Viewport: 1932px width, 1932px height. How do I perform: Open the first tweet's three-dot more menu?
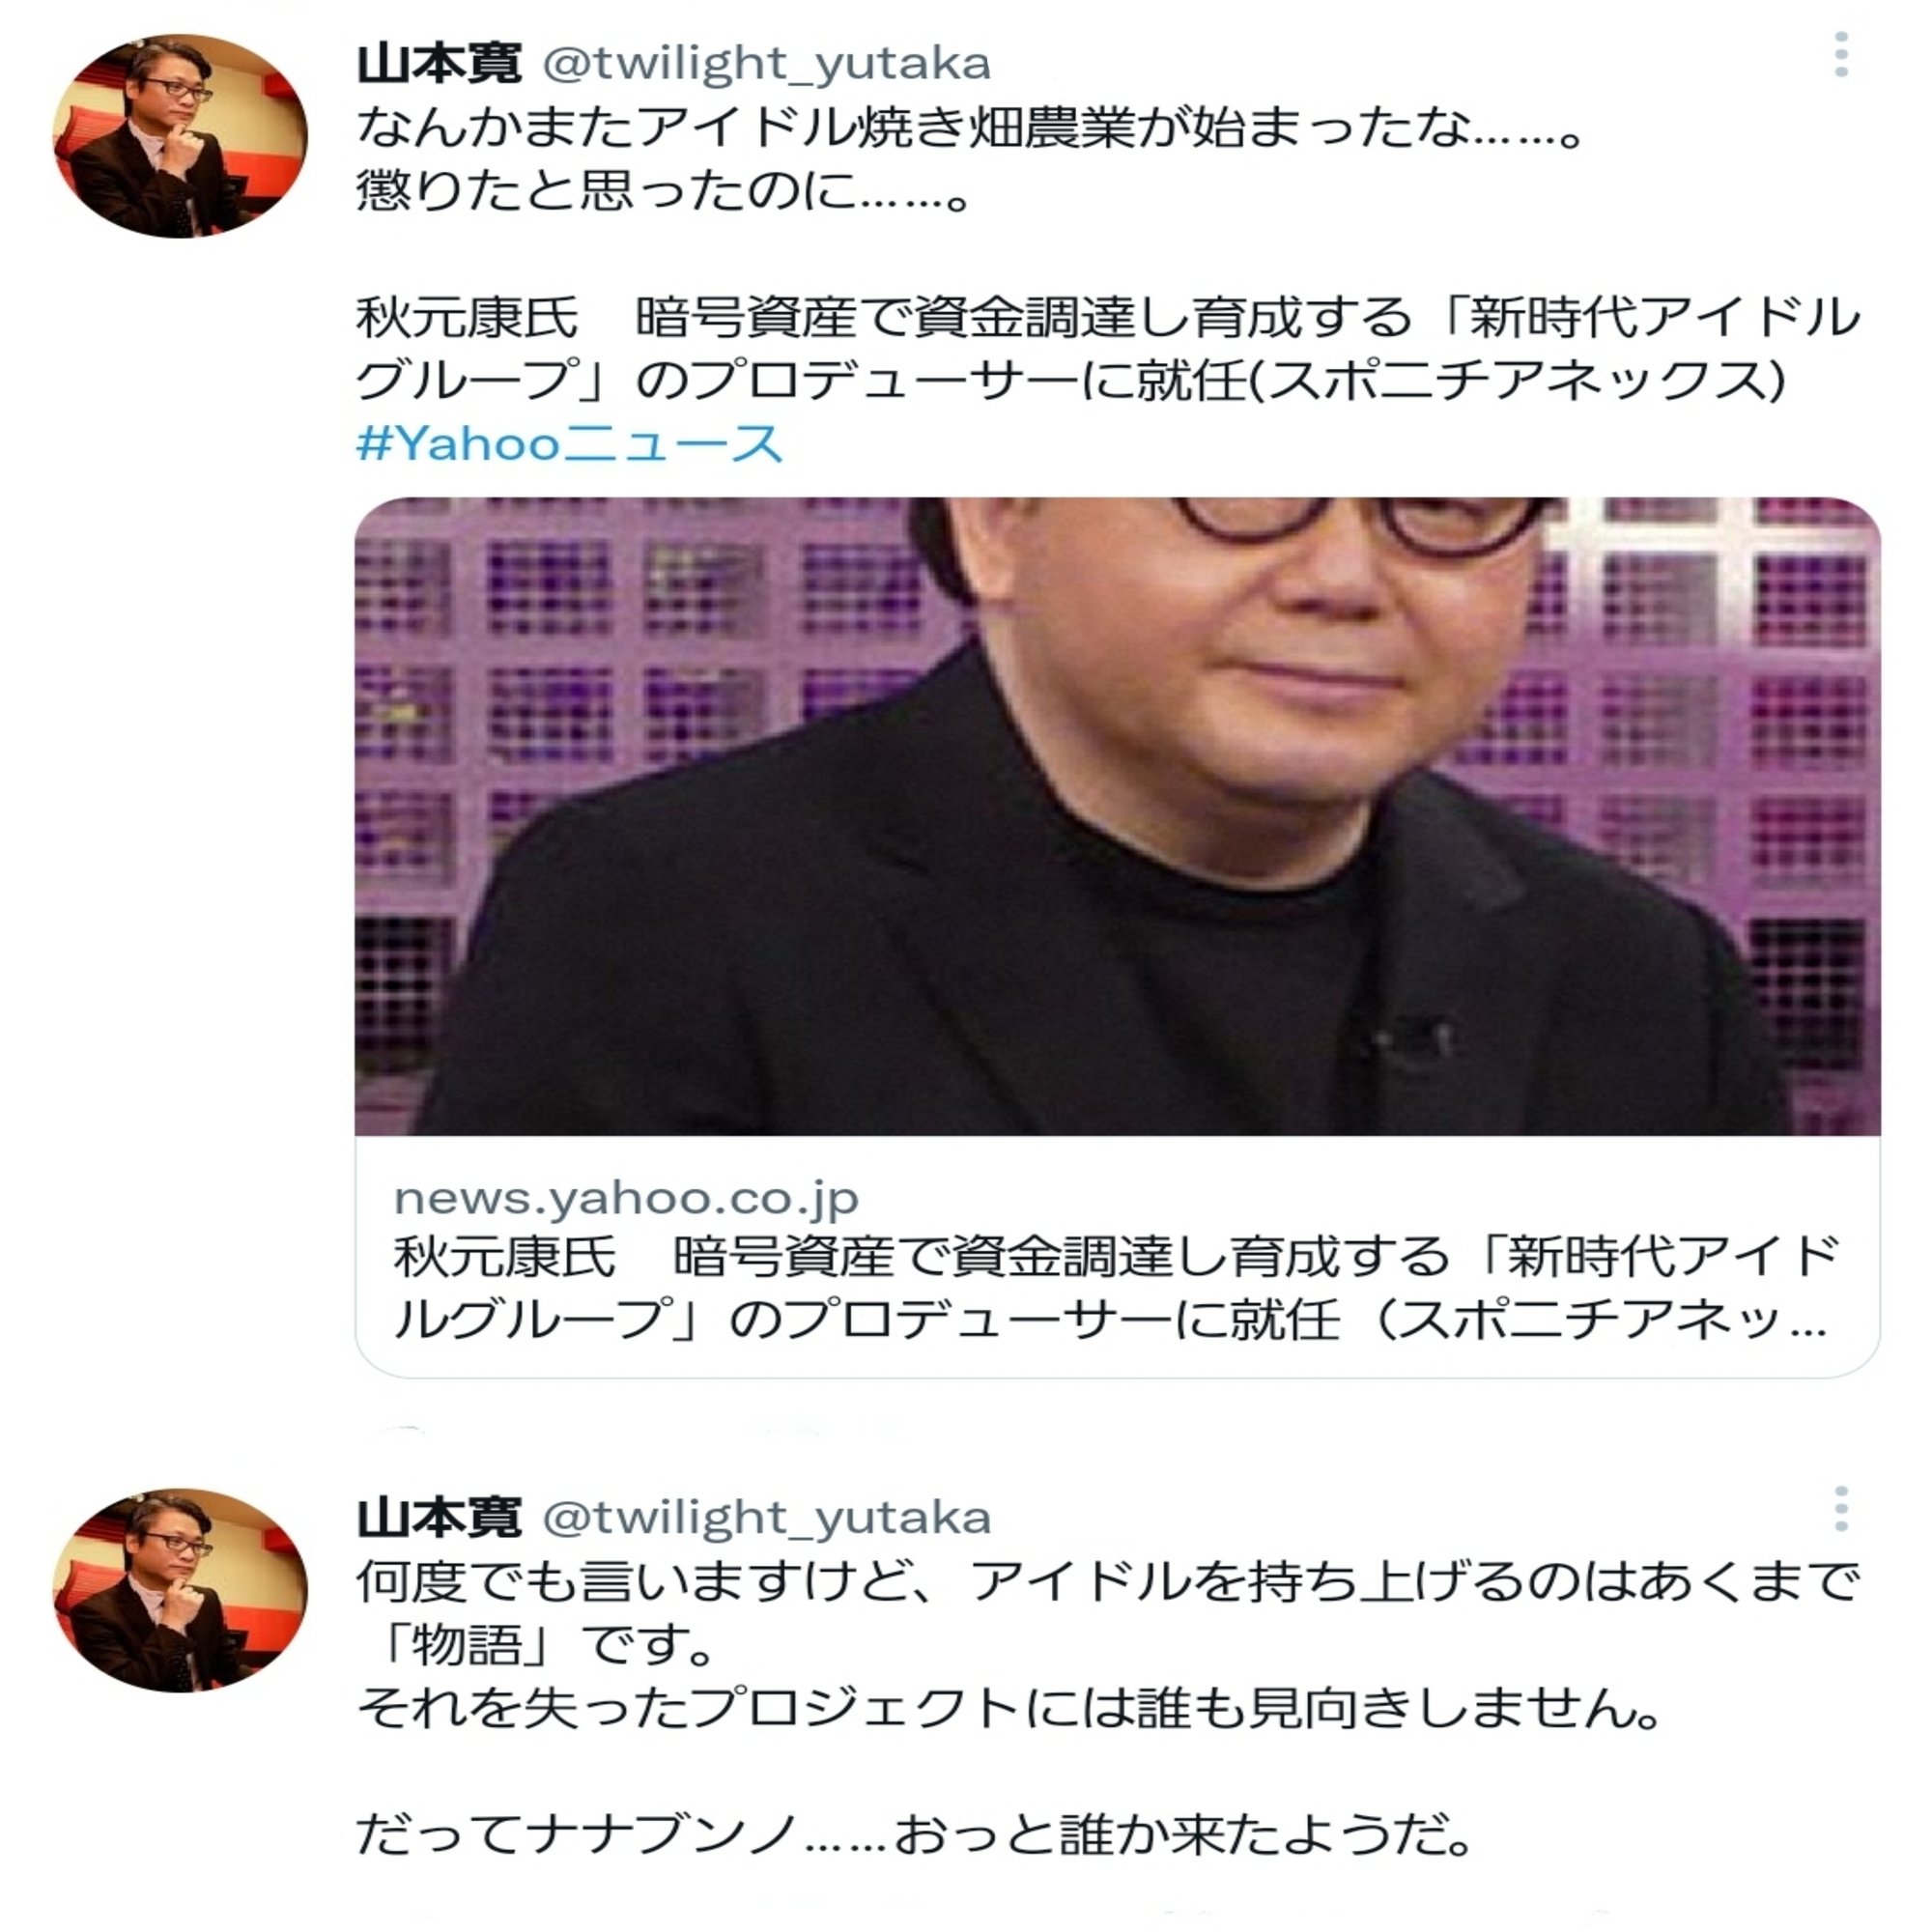1840,55
